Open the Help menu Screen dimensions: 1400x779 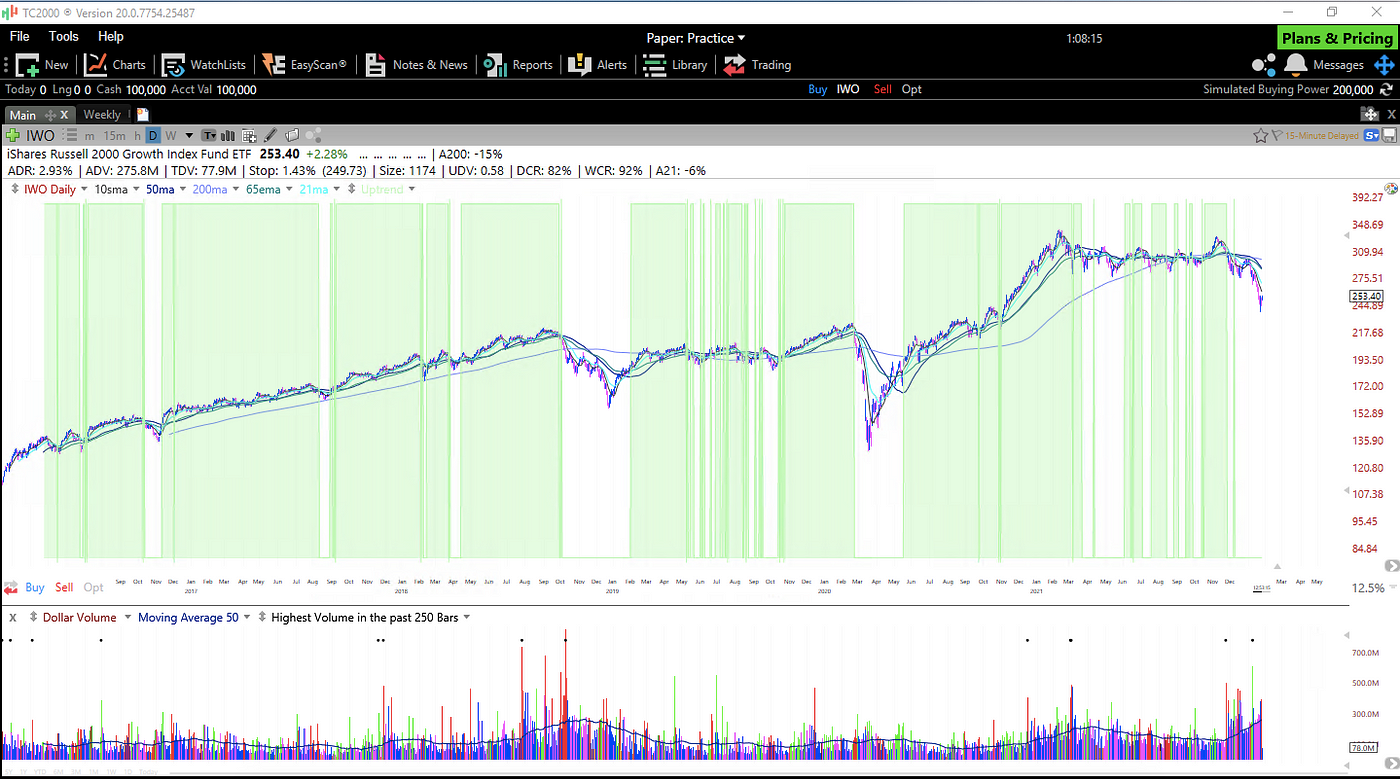click(111, 36)
